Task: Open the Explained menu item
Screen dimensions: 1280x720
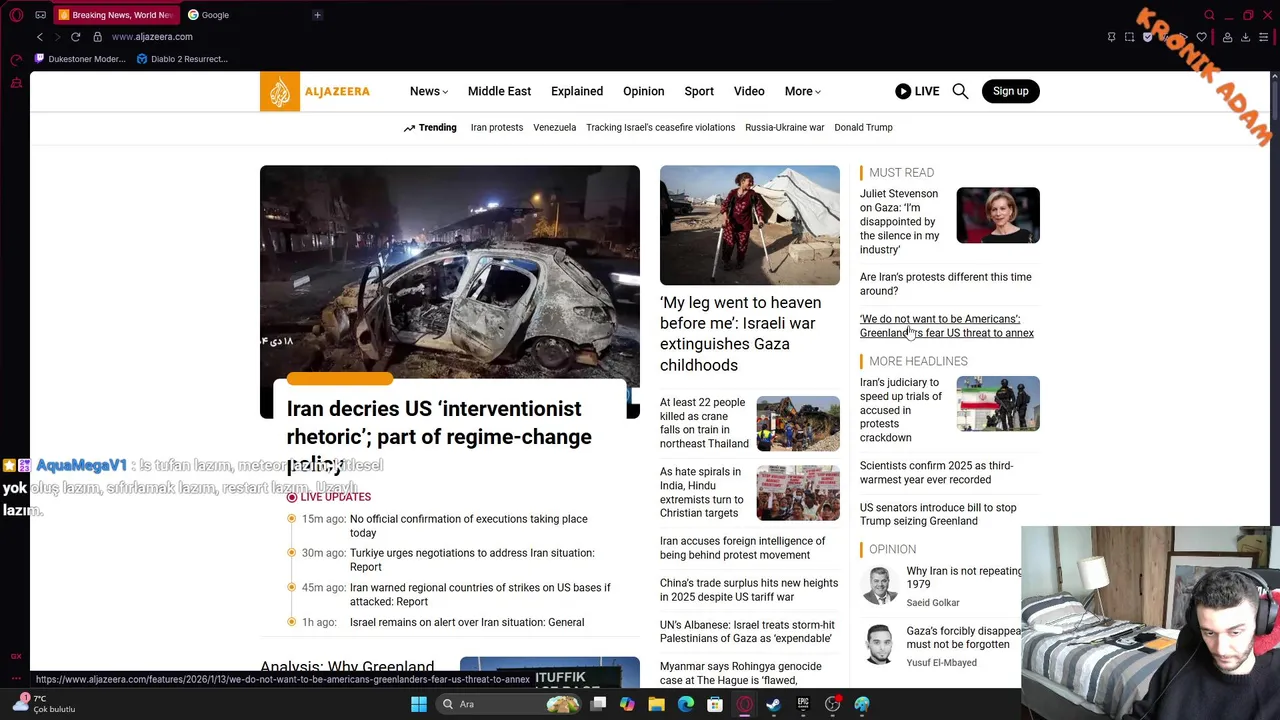Action: point(577,91)
